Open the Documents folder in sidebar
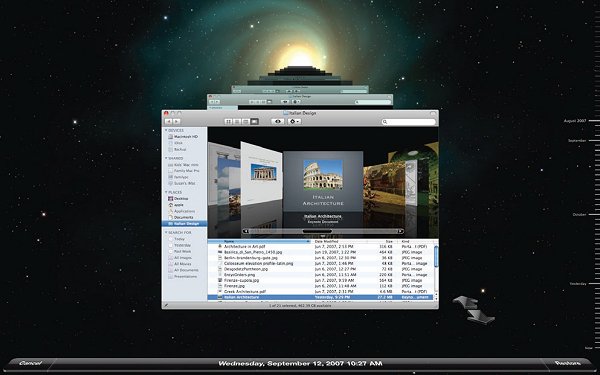Viewport: 600px width, 375px height. 184,217
